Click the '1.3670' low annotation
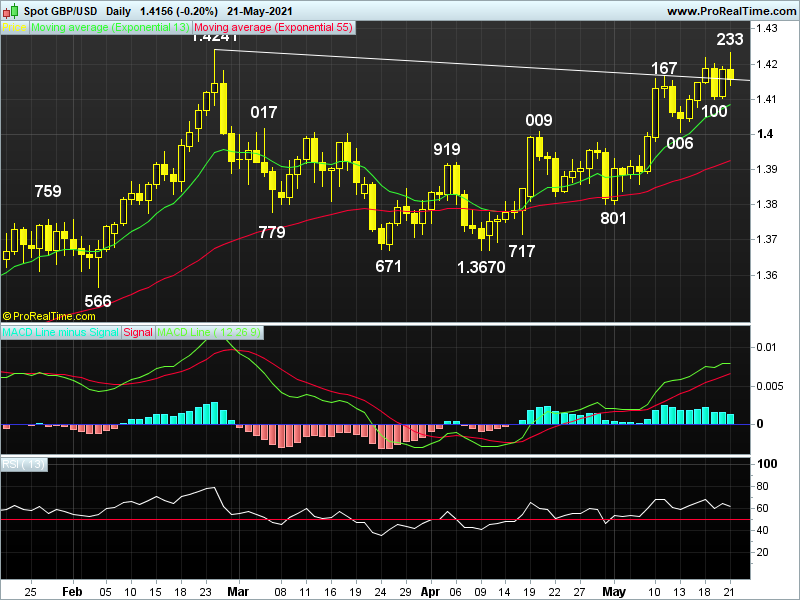The image size is (800, 600). click(481, 267)
